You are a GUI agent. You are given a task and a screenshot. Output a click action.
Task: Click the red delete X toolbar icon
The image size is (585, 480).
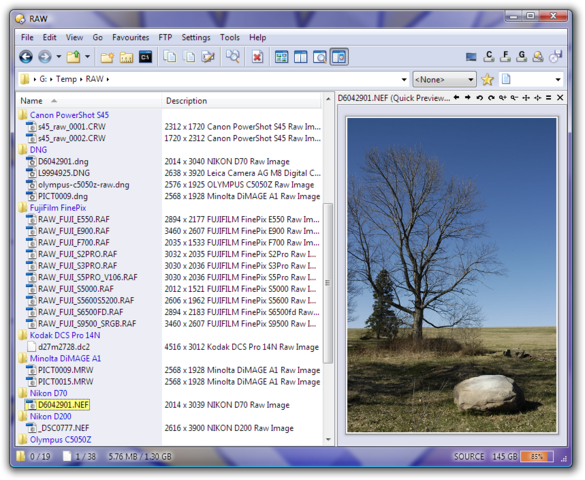(257, 57)
